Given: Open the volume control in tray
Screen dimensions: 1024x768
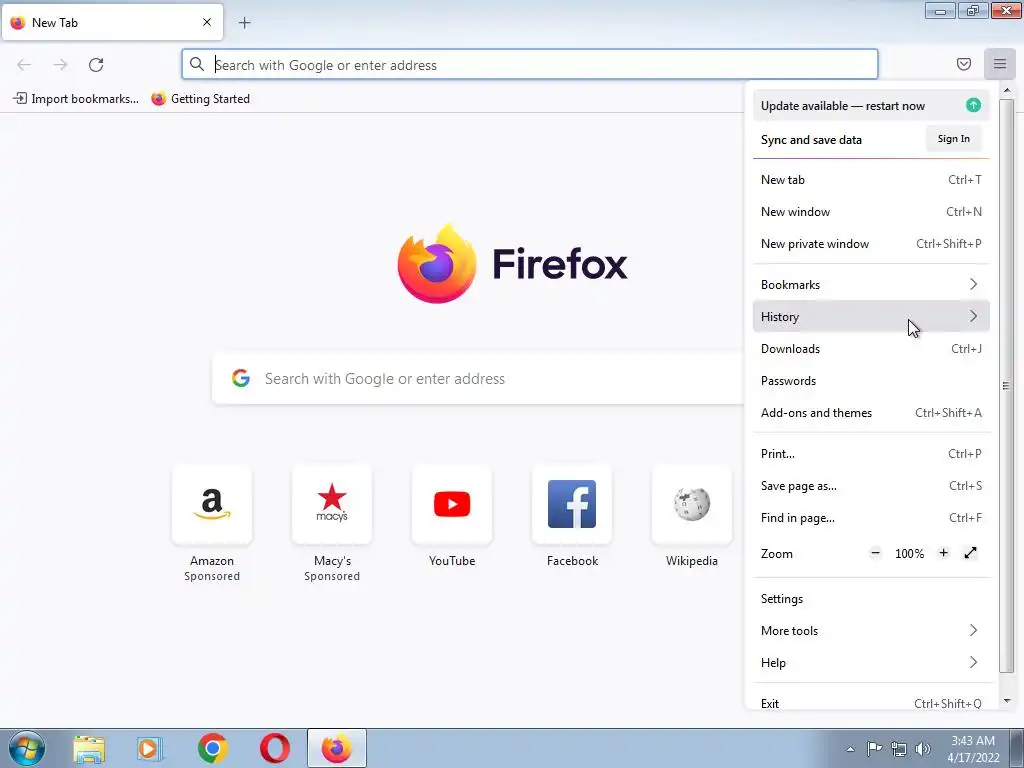Looking at the screenshot, I should tap(923, 749).
